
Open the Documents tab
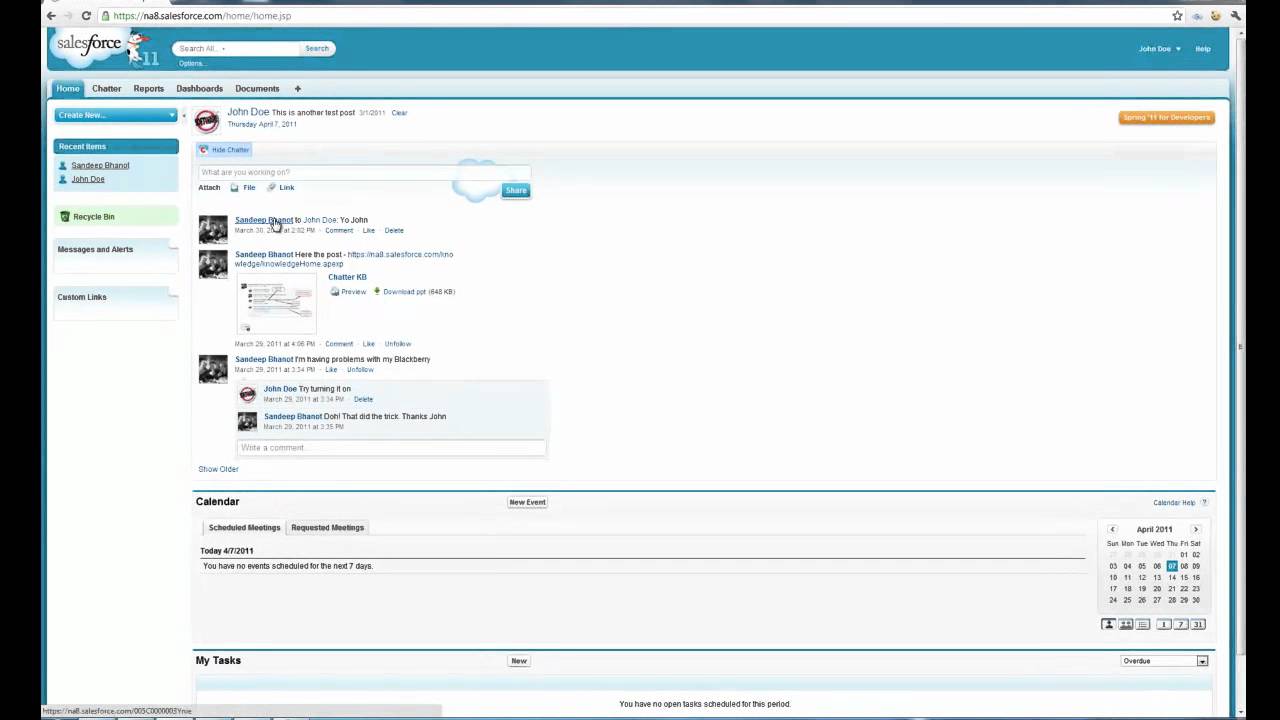point(257,89)
